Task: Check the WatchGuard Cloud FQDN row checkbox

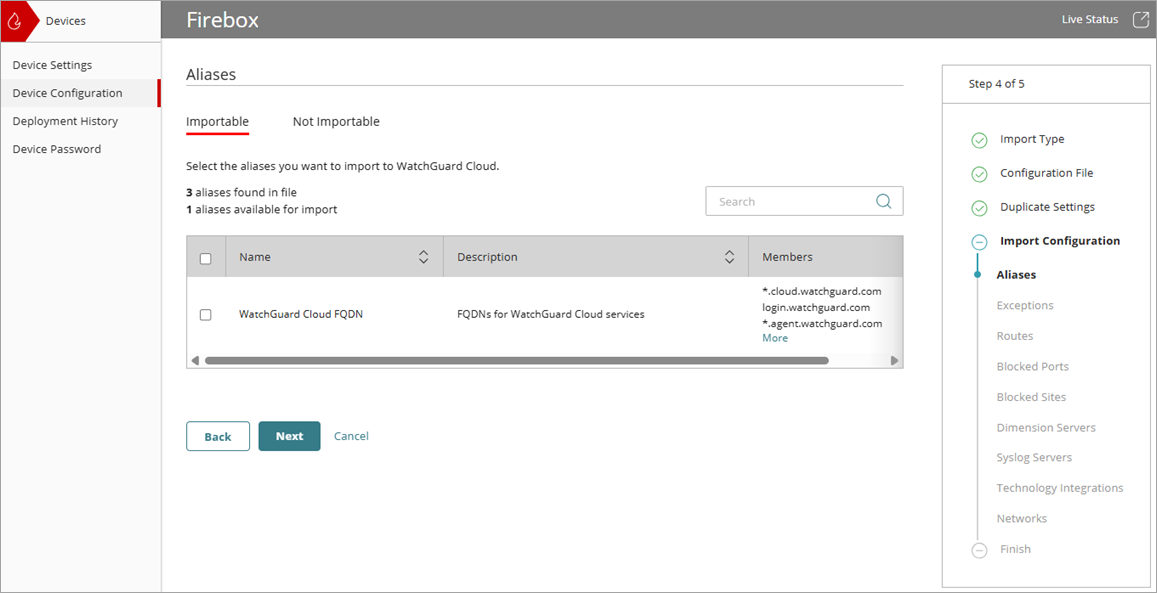Action: tap(206, 315)
